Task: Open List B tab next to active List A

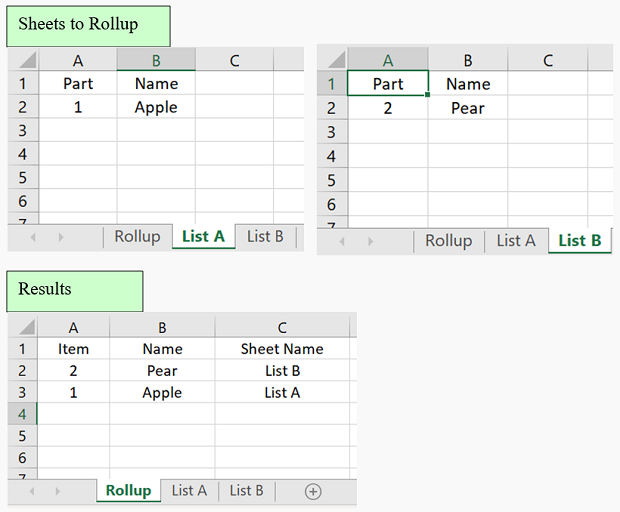Action: [x=265, y=237]
